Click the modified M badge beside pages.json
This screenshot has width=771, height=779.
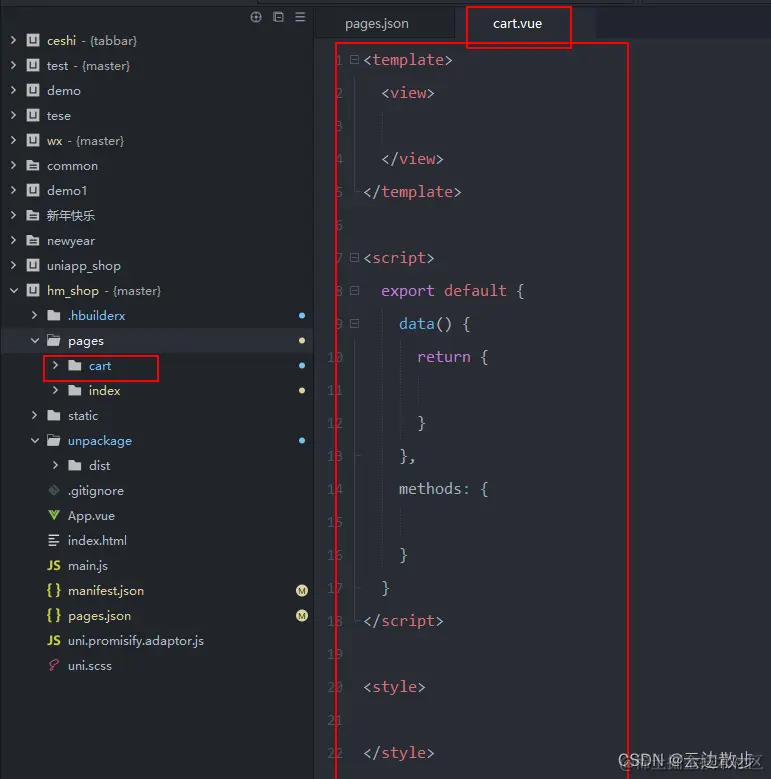pos(302,616)
